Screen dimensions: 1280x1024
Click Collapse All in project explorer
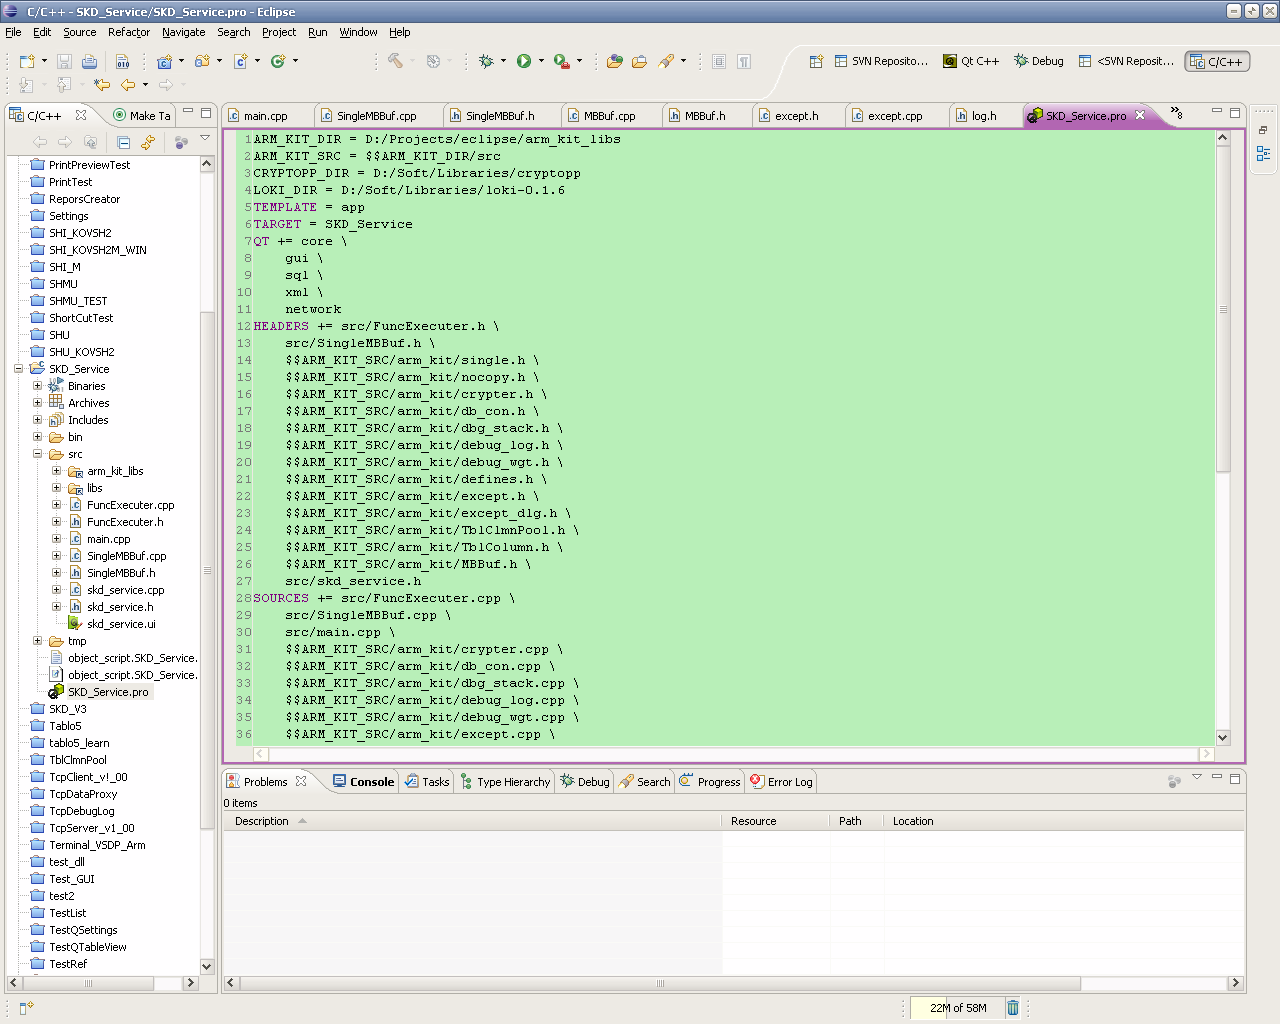[123, 142]
